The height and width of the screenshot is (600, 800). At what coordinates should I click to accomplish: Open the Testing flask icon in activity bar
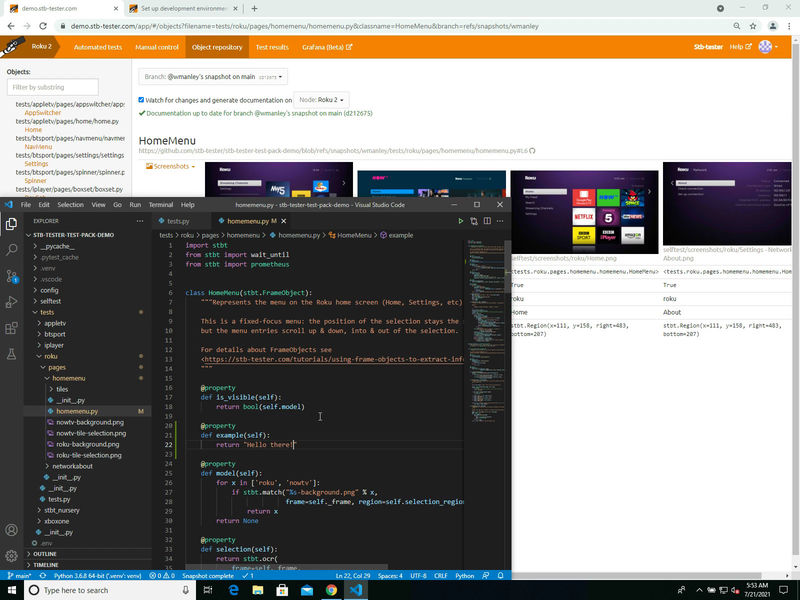click(11, 353)
